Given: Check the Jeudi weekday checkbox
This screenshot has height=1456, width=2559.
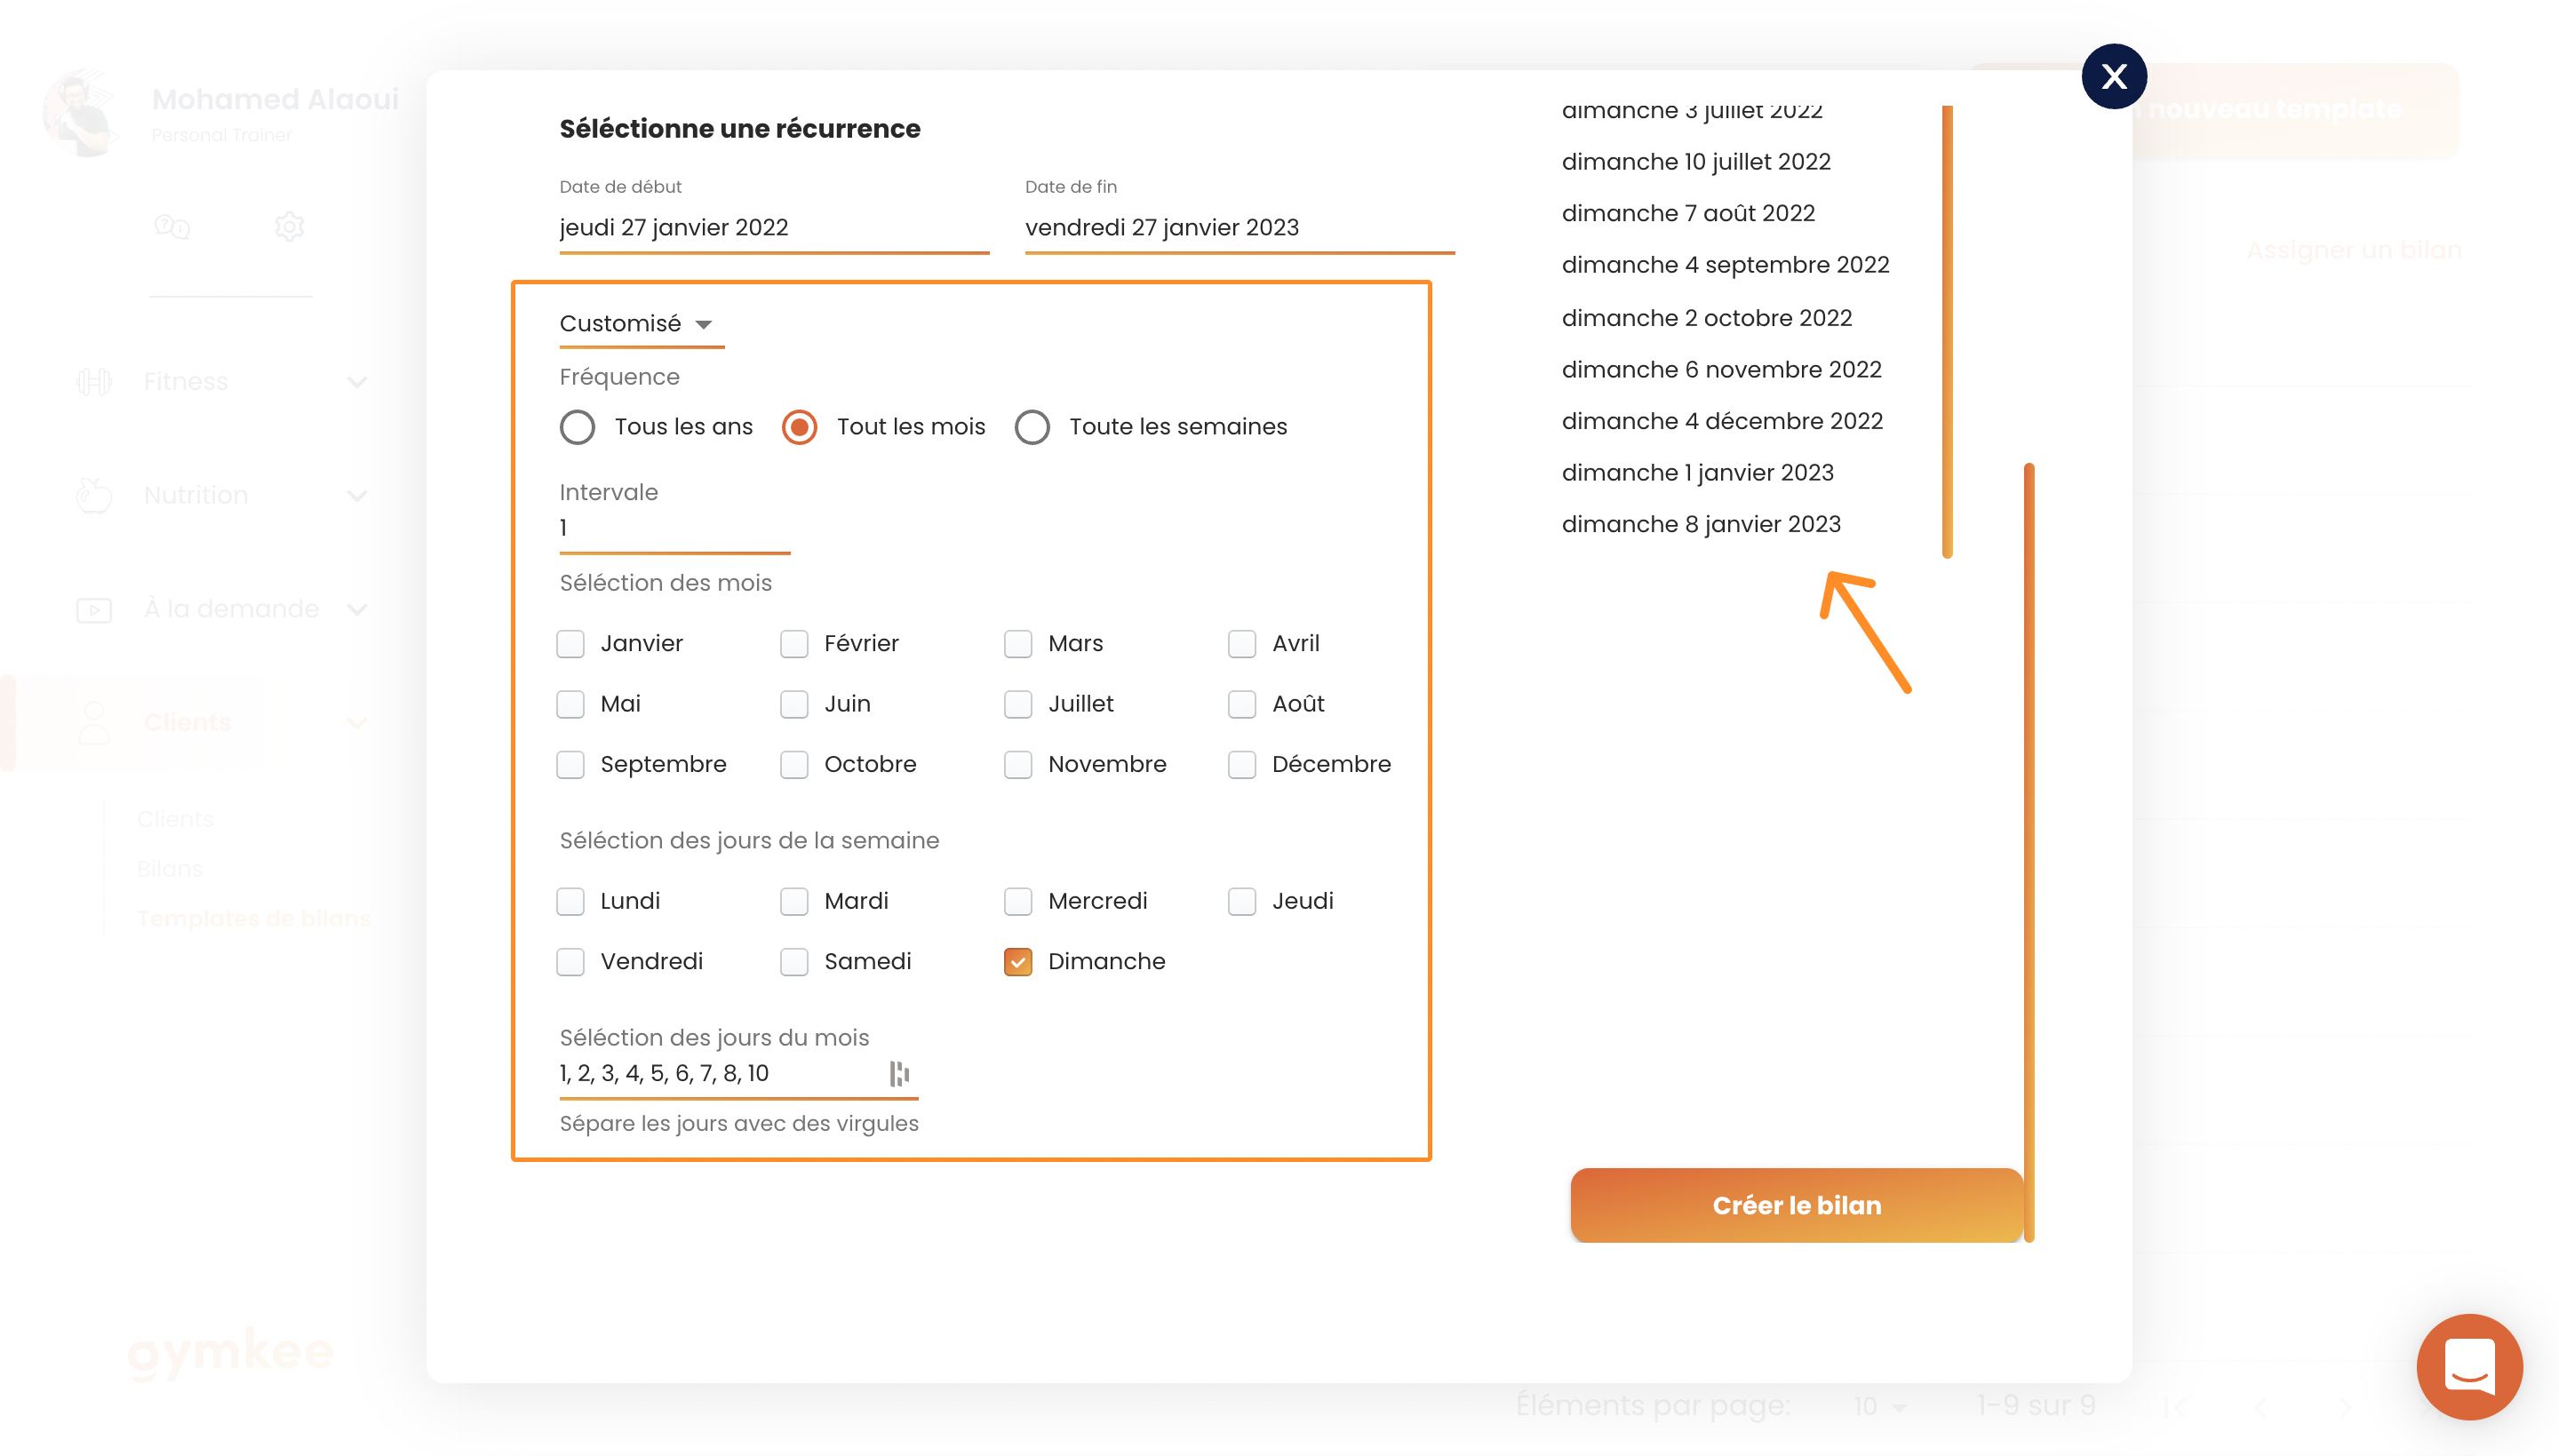Looking at the screenshot, I should coord(1242,901).
